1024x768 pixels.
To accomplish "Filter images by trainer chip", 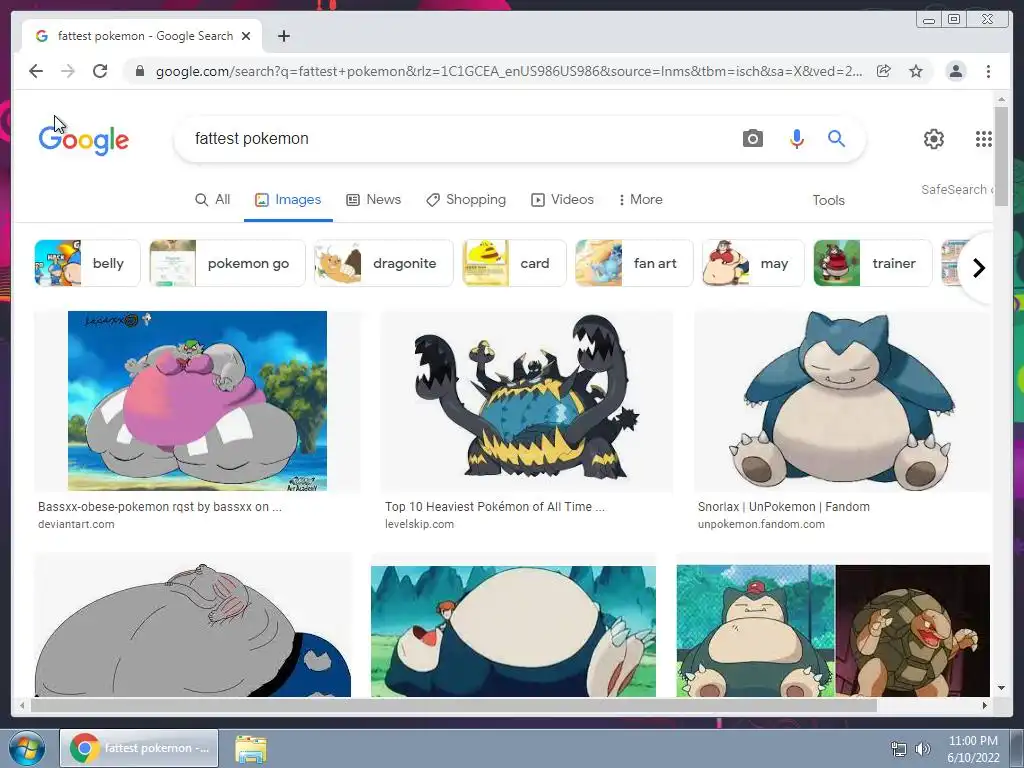I will click(x=873, y=263).
